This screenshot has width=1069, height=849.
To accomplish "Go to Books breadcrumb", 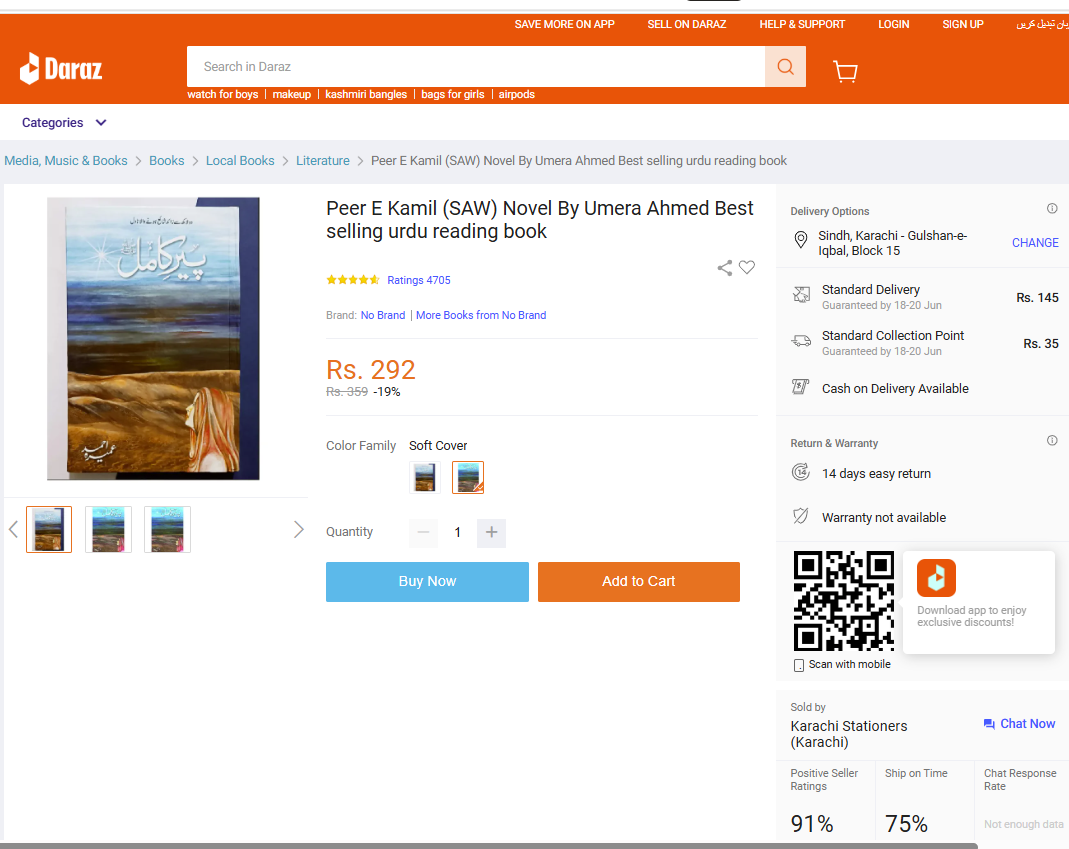I will pos(166,161).
